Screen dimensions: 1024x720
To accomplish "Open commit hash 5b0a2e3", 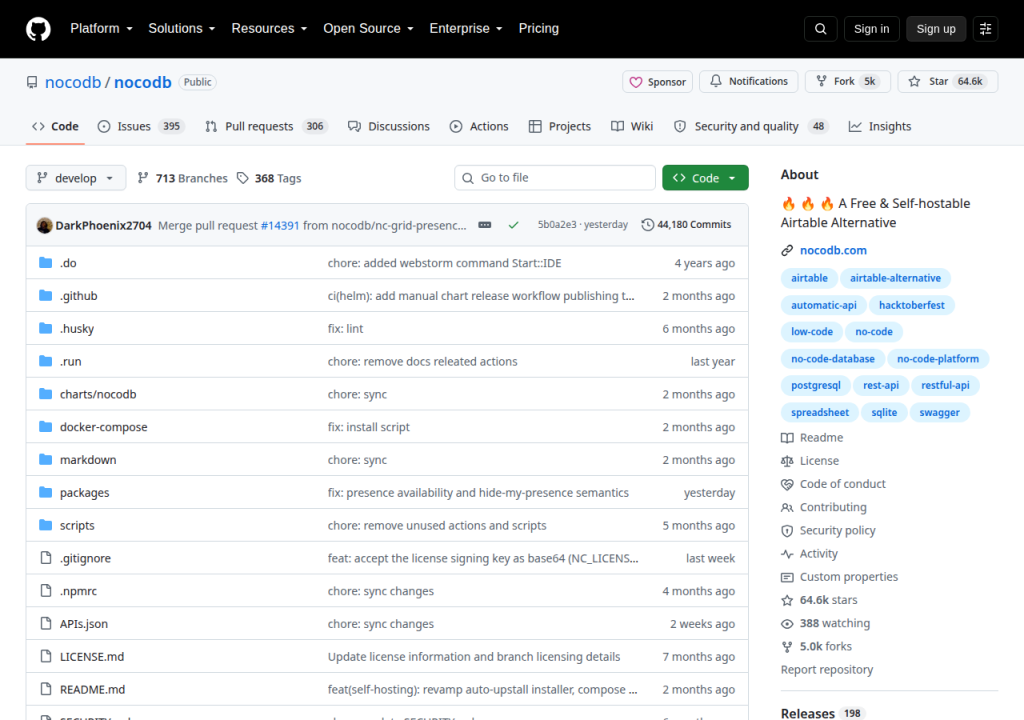I will [557, 225].
